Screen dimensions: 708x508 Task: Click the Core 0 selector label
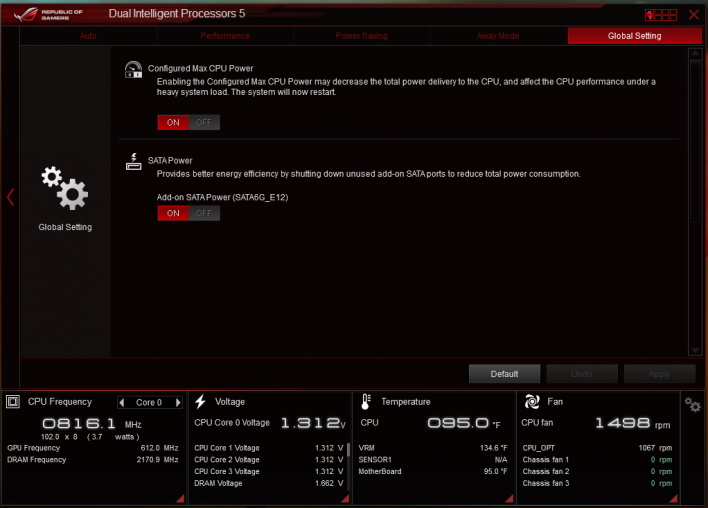(149, 402)
